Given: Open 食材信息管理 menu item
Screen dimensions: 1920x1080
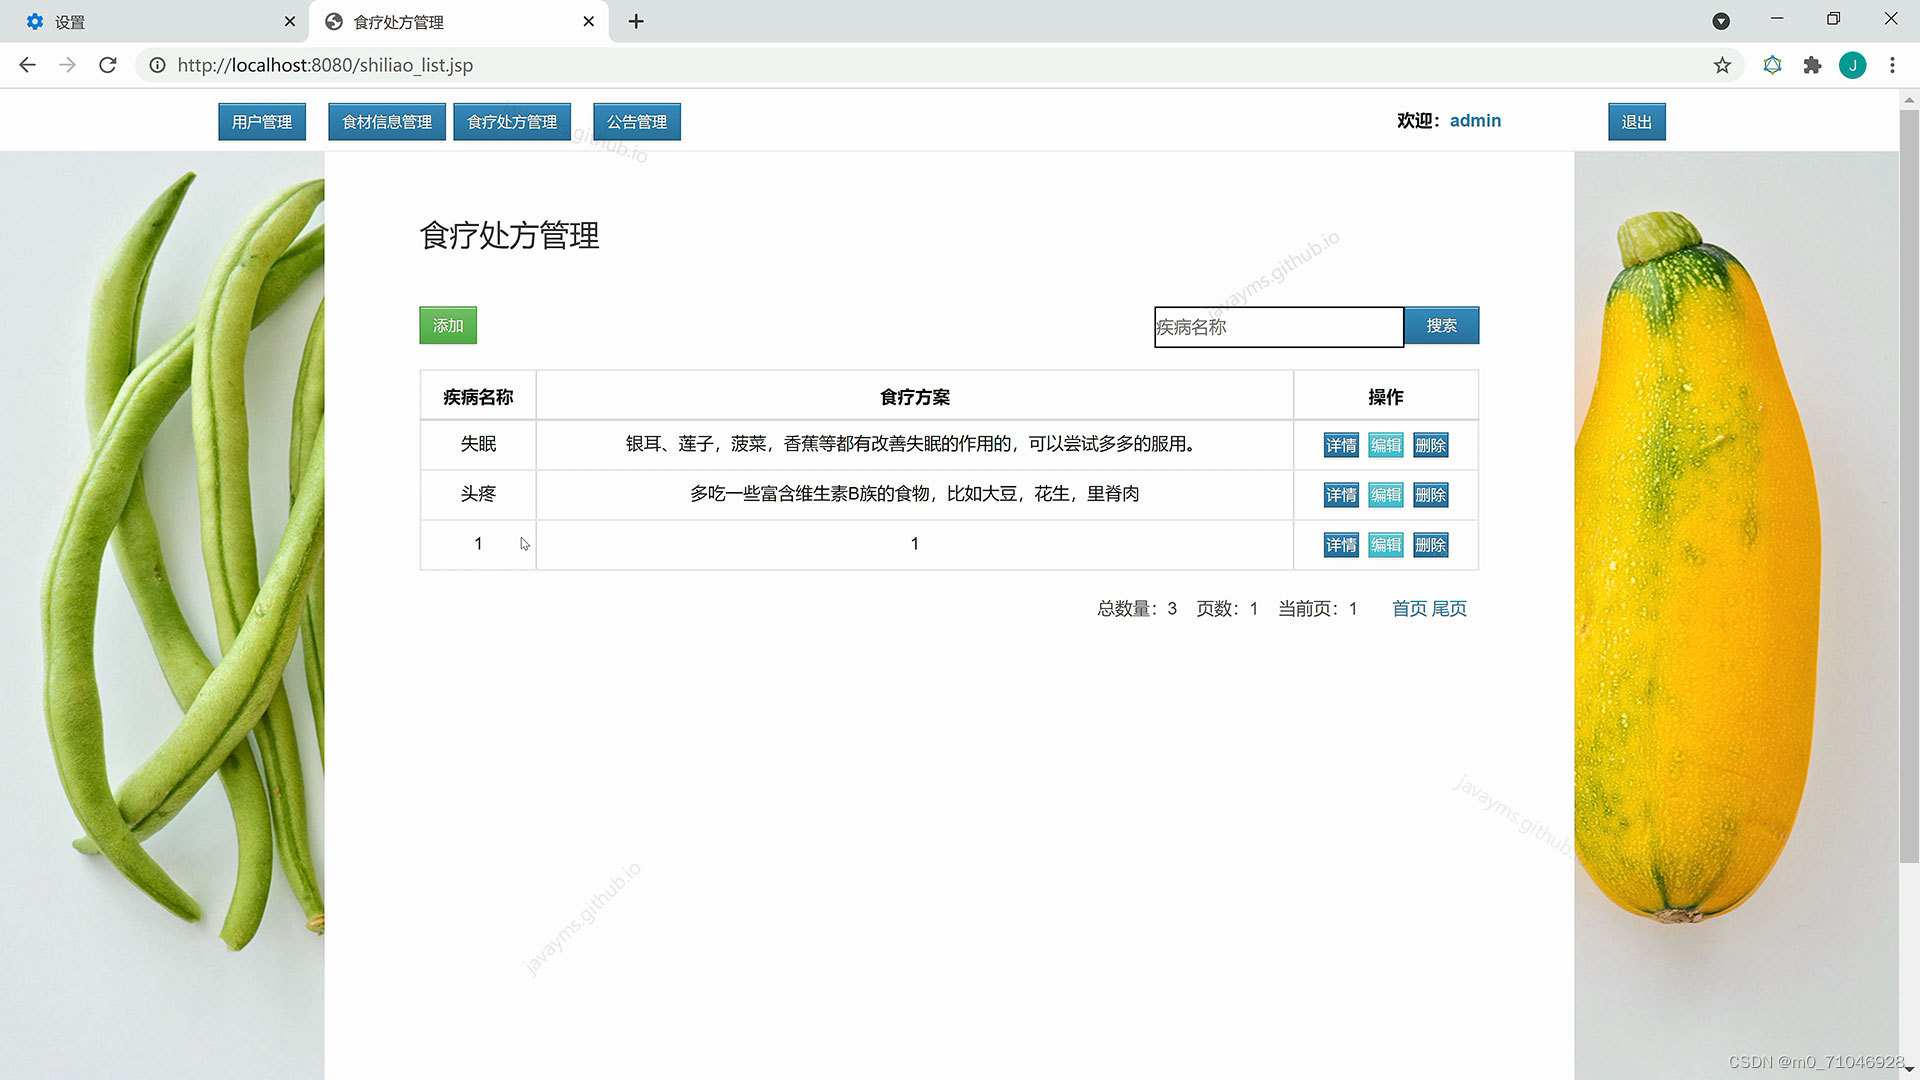Looking at the screenshot, I should pos(387,122).
